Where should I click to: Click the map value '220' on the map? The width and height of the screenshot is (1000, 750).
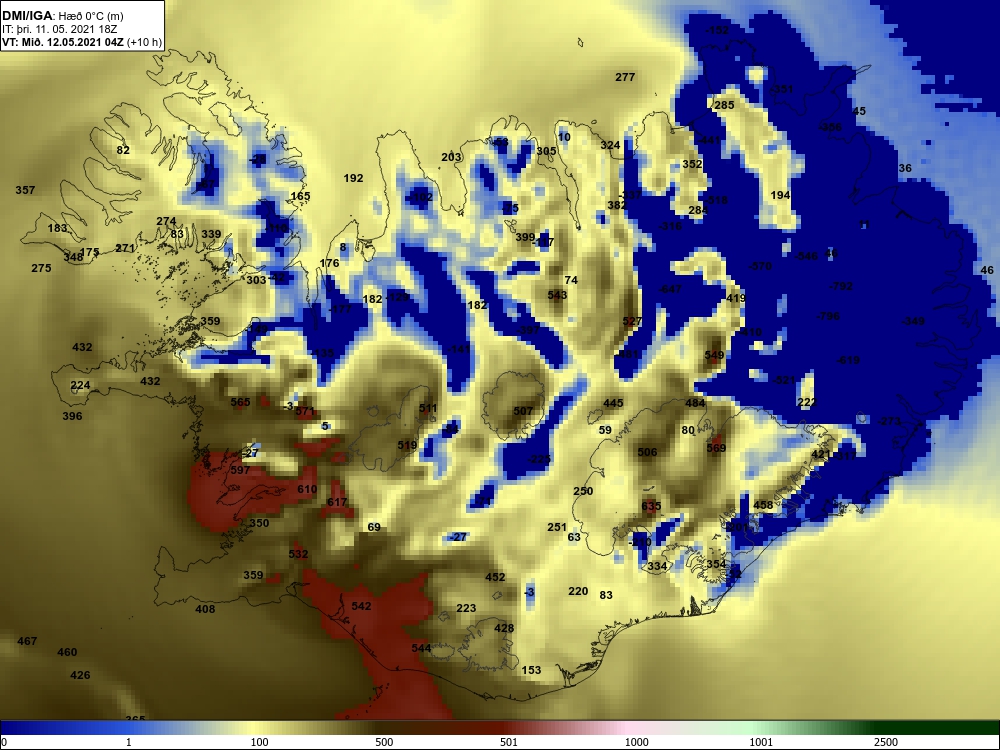point(578,591)
